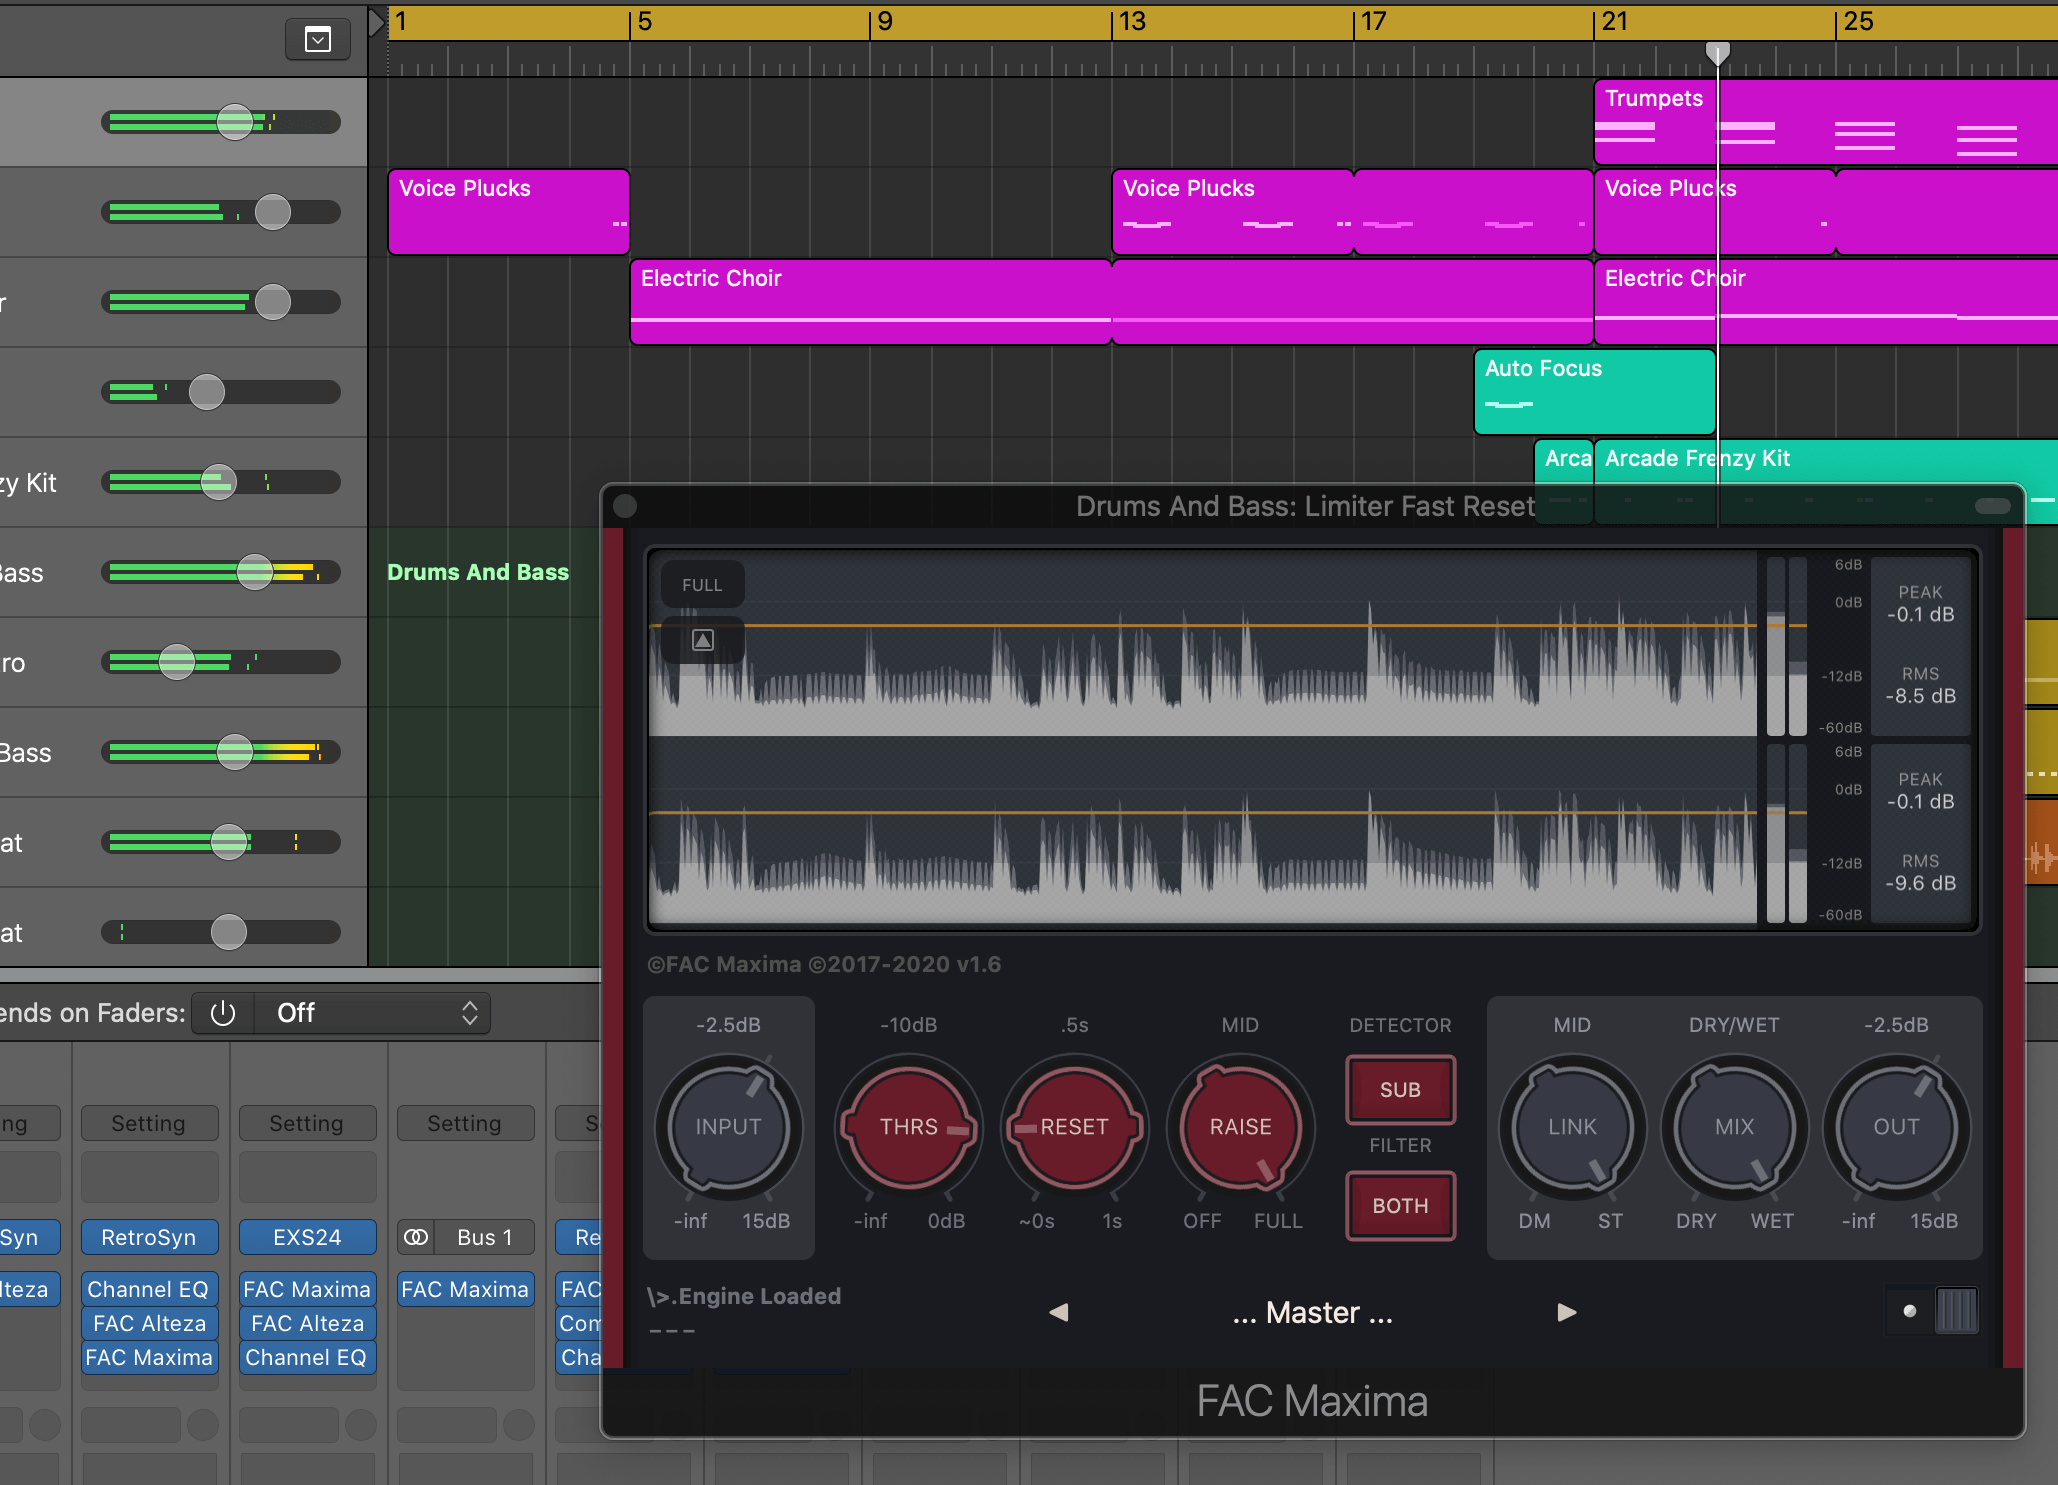Click the lower channel level meter

[1787, 833]
